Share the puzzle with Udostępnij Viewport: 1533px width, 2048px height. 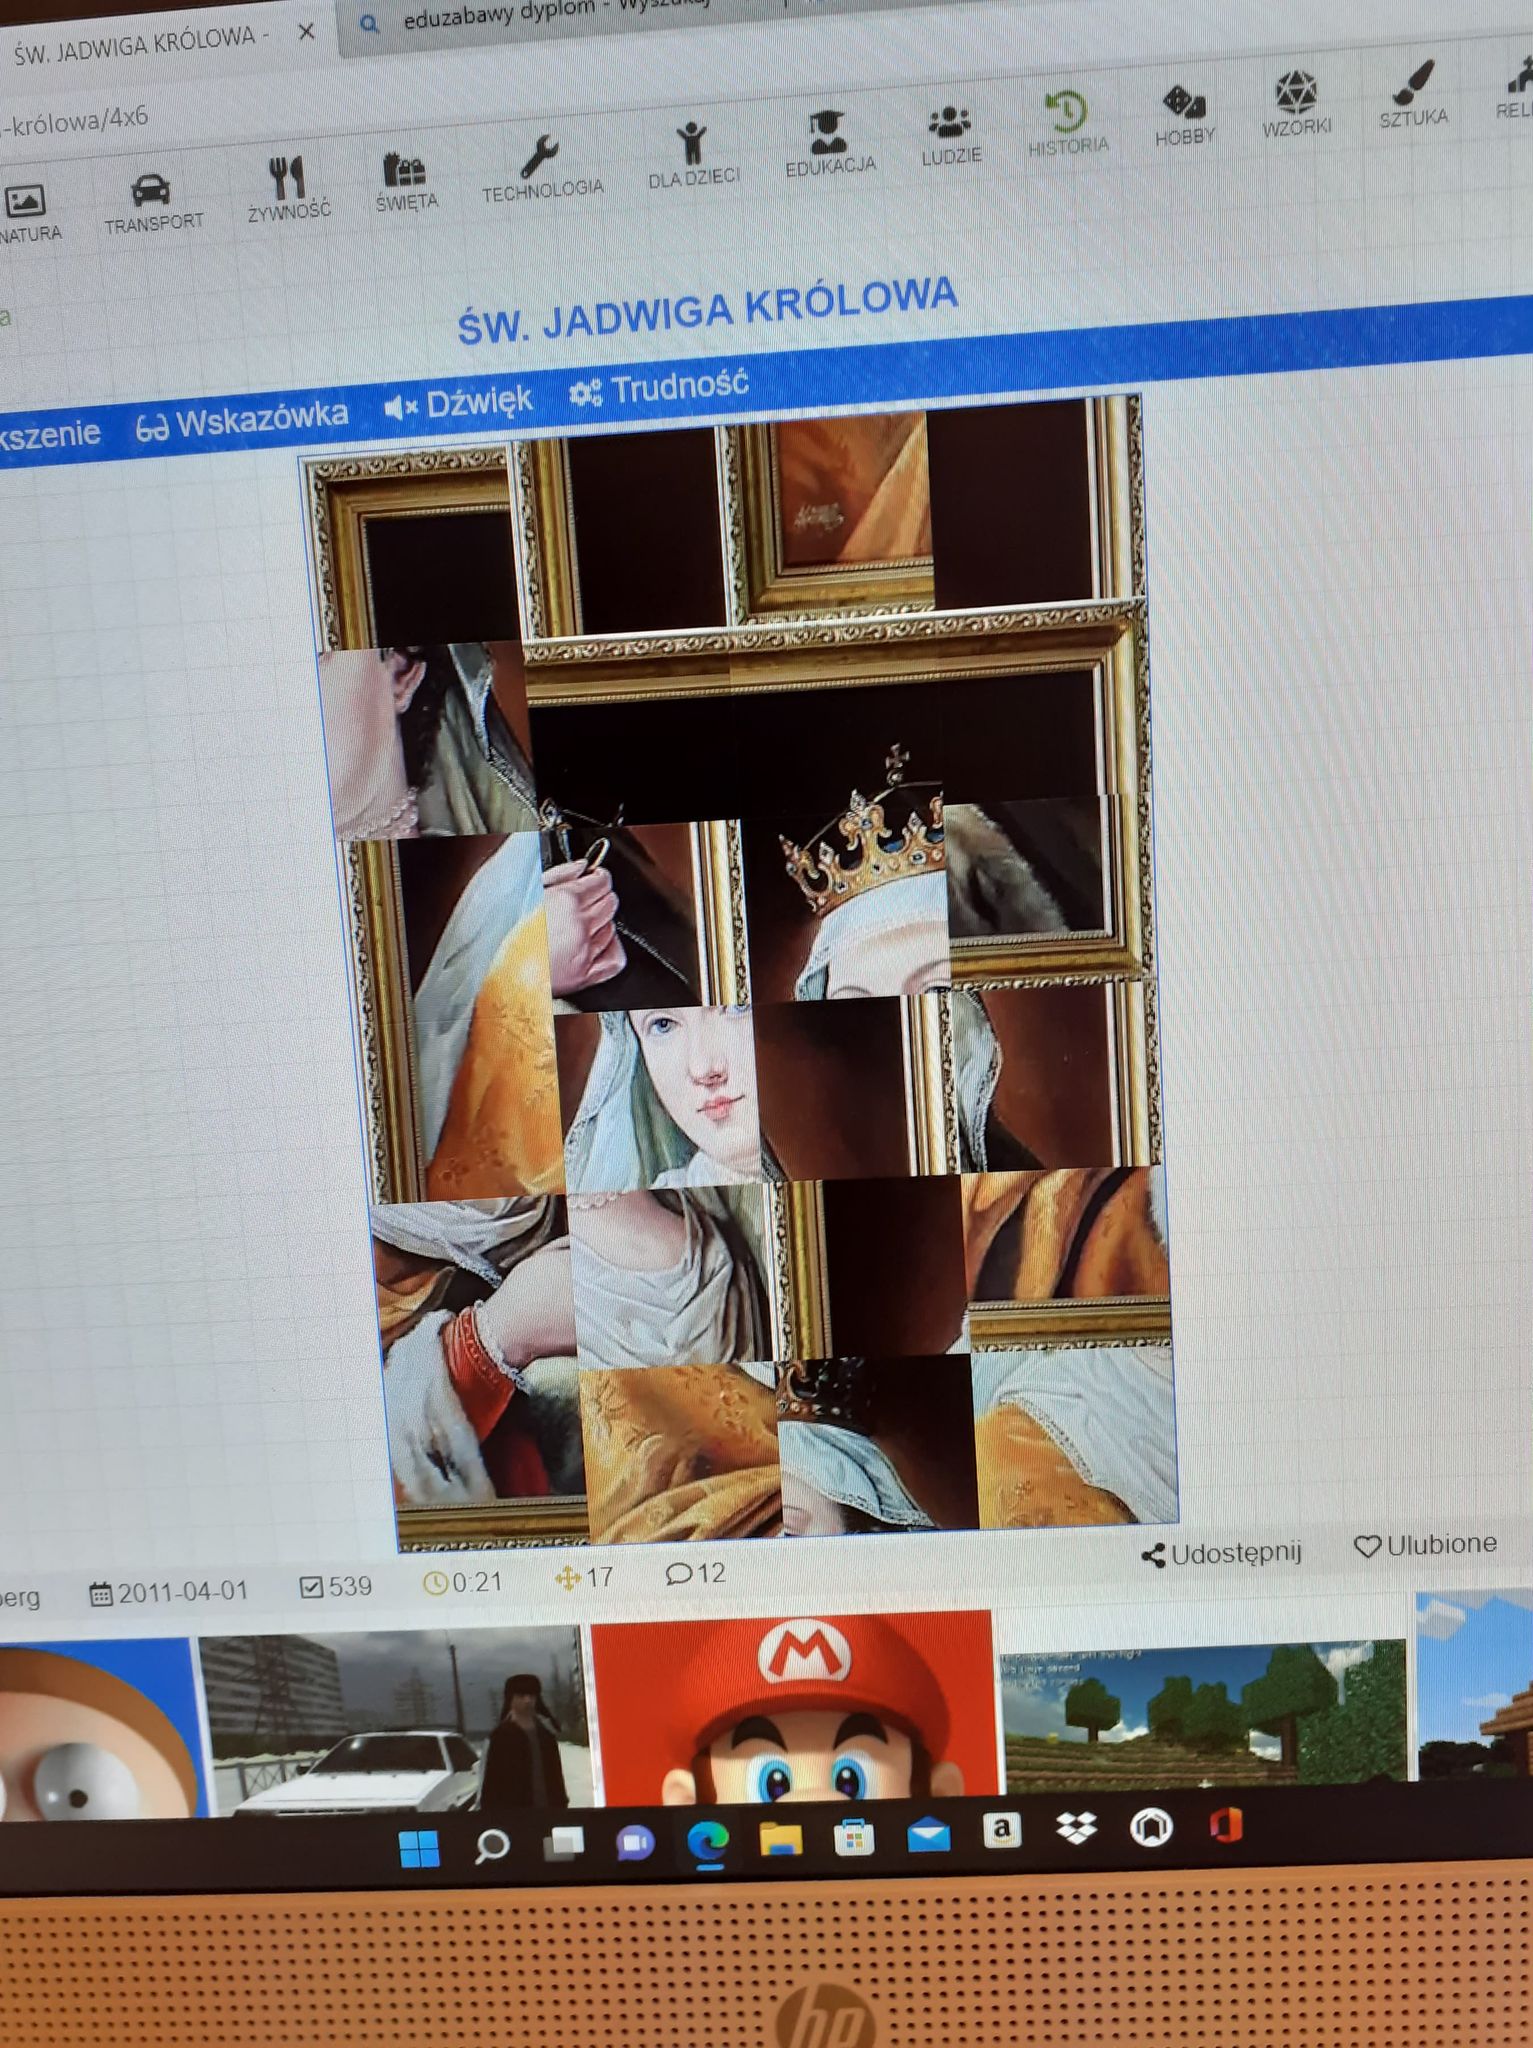pos(1221,1554)
